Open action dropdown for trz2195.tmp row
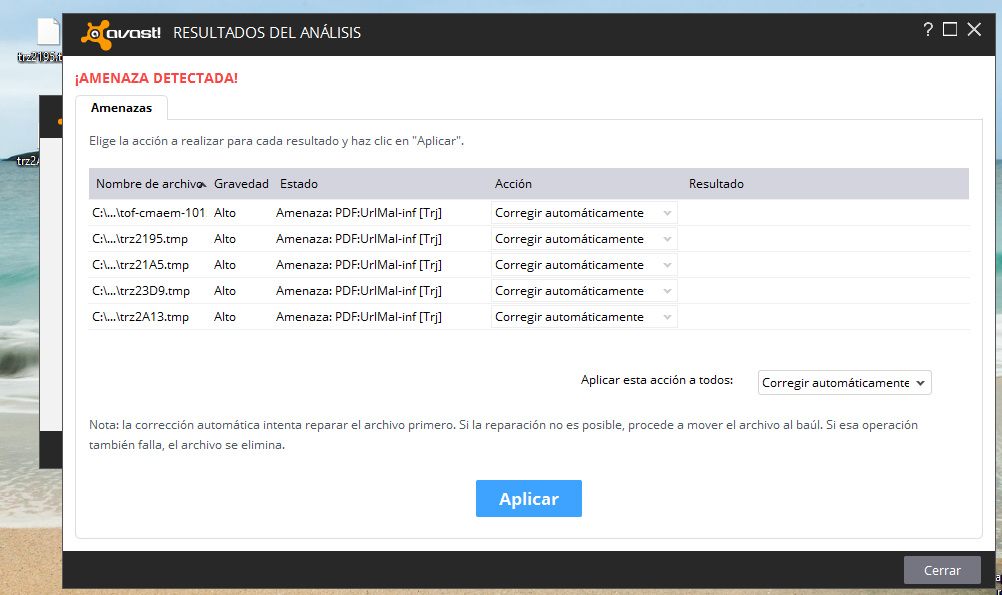Image resolution: width=1002 pixels, height=595 pixels. (x=584, y=239)
